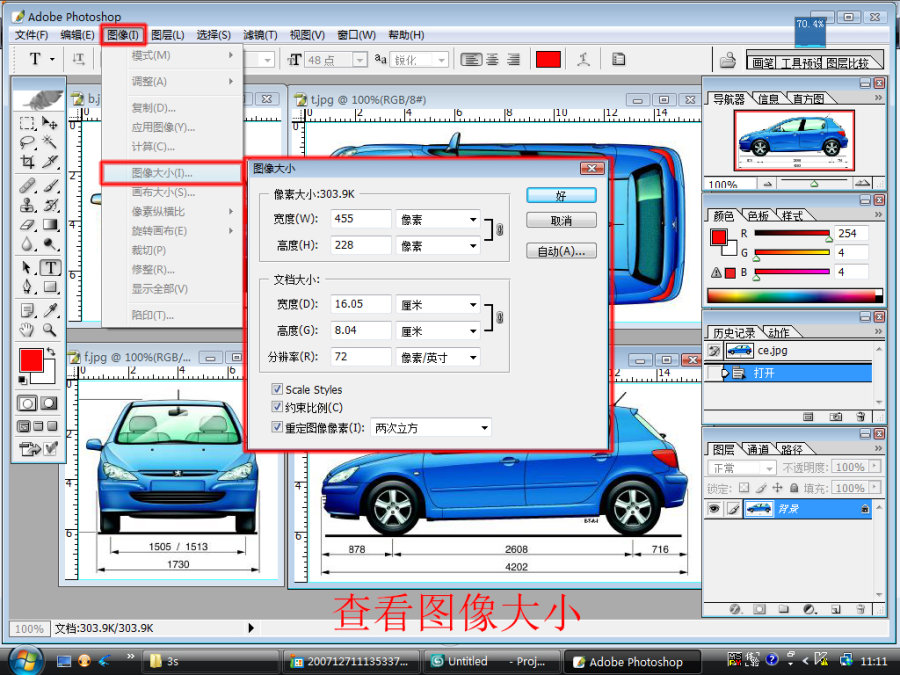Toggle the 重定图像像素 checkbox

point(277,427)
